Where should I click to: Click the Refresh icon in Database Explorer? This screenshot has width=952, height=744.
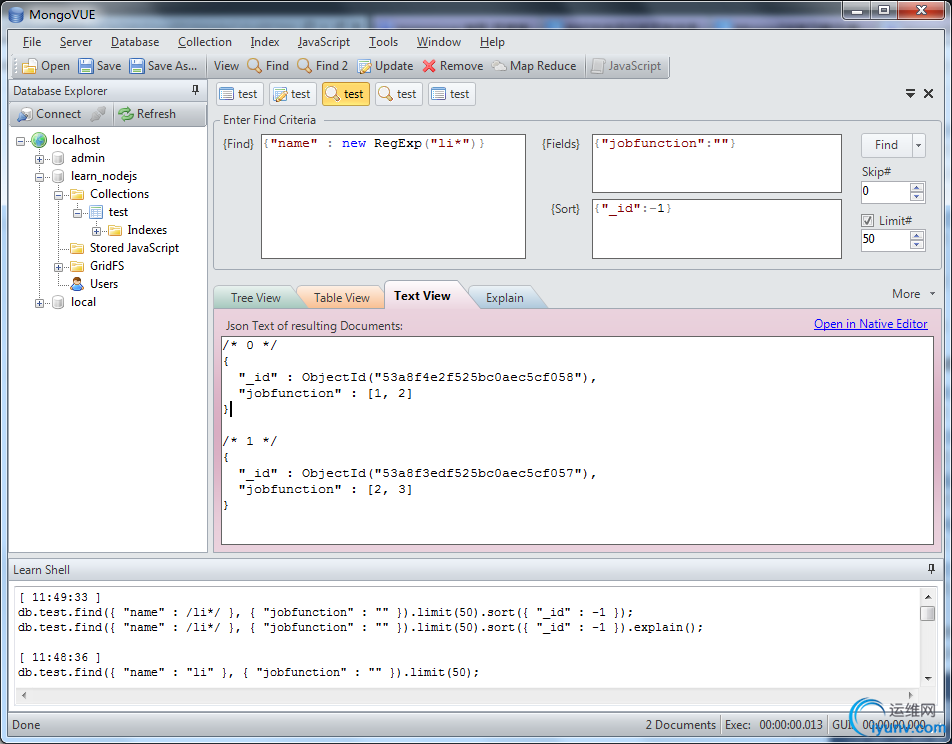[x=126, y=114]
